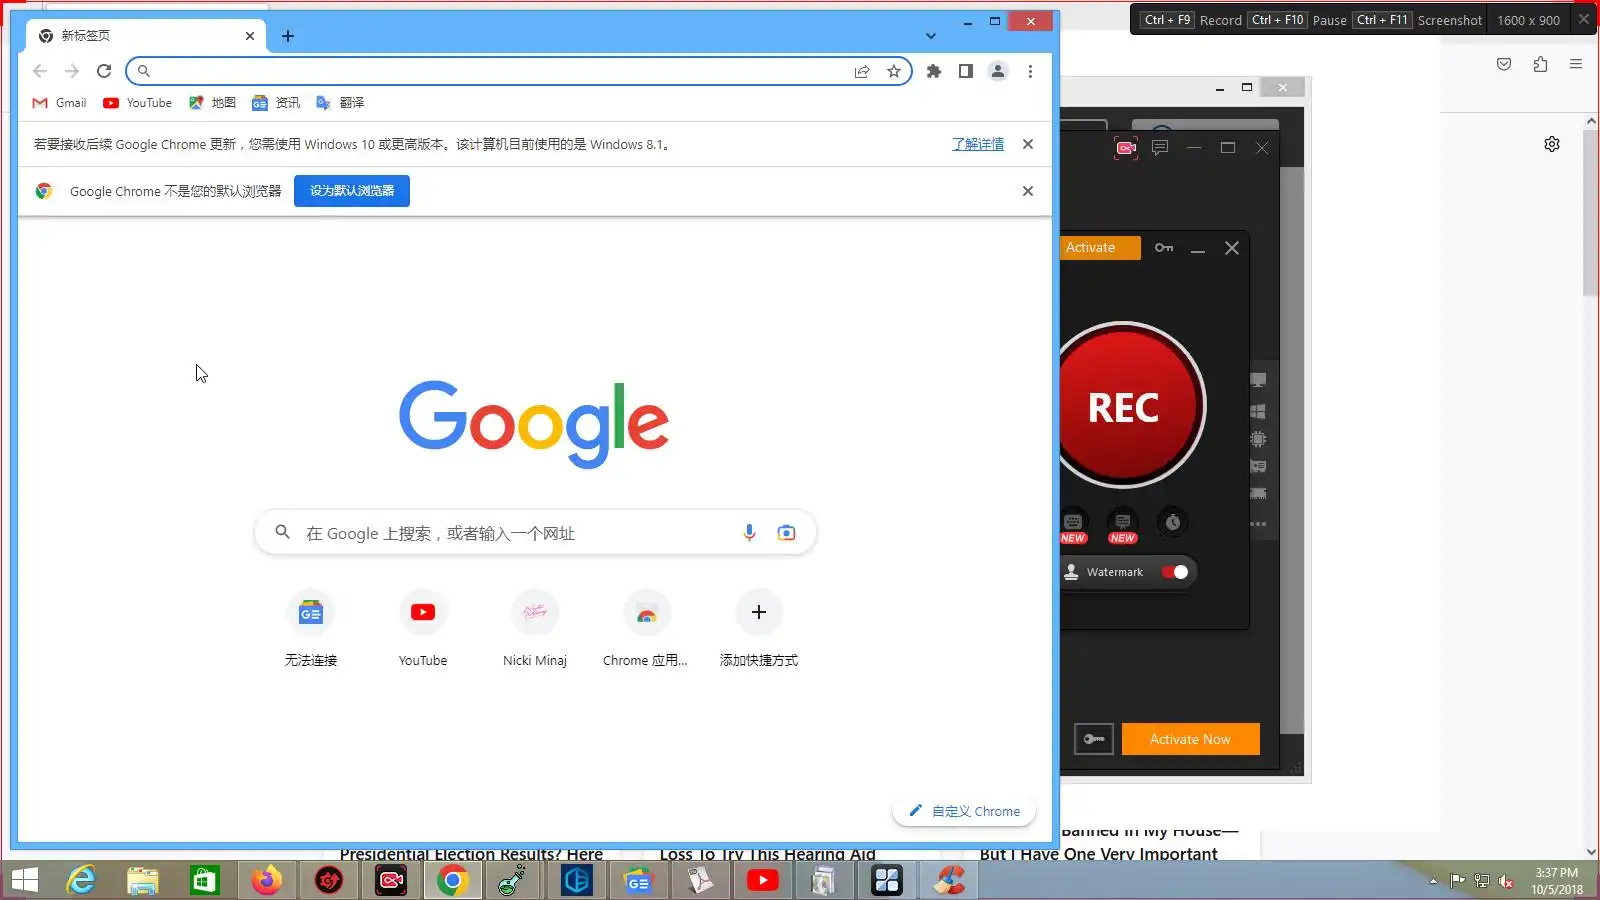Start voice search with microphone icon

[749, 533]
